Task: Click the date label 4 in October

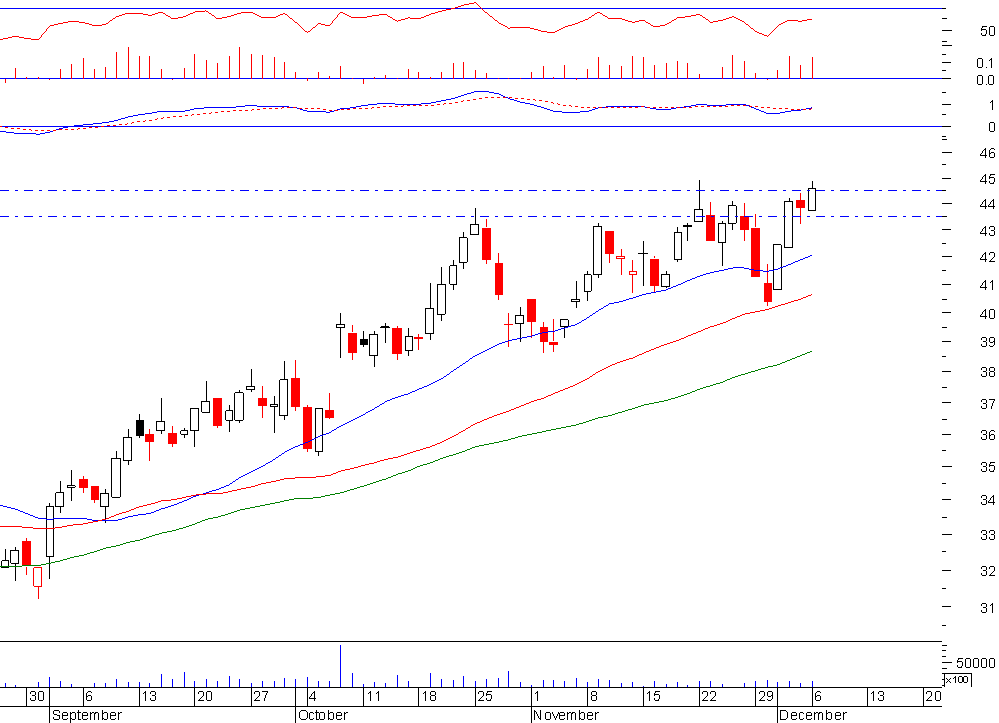Action: point(312,696)
